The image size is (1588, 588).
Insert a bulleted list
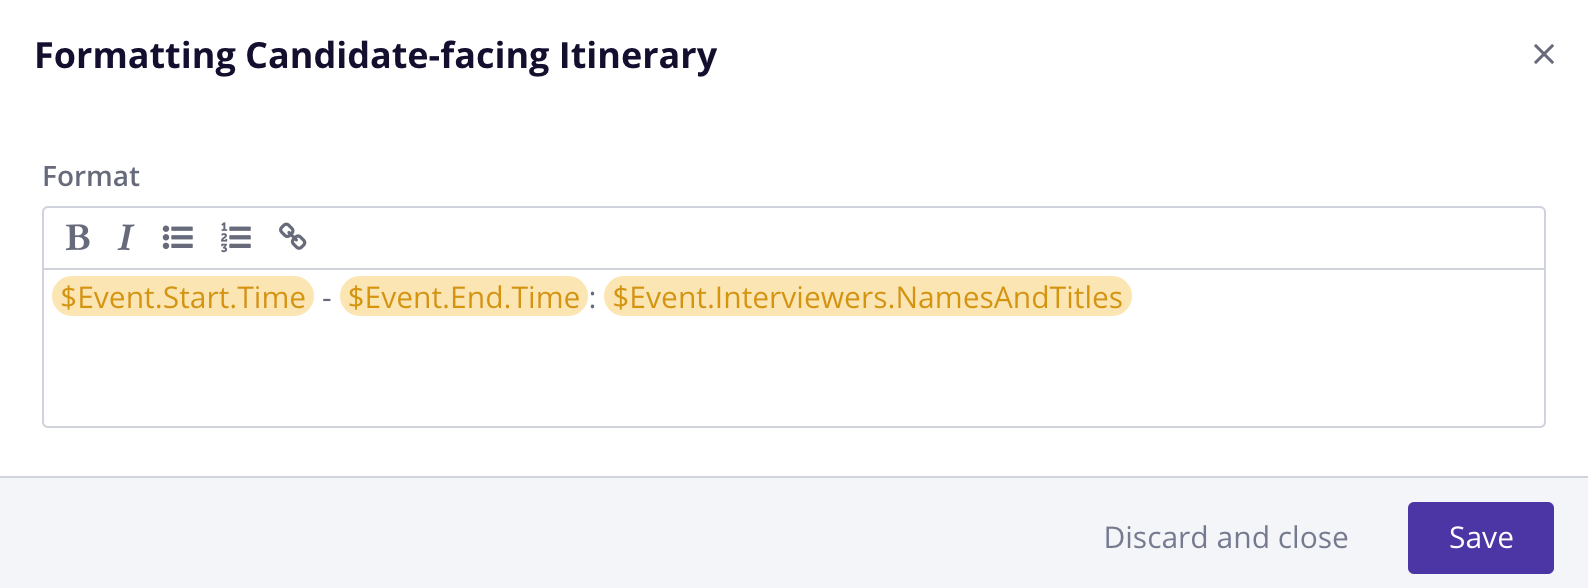[178, 238]
